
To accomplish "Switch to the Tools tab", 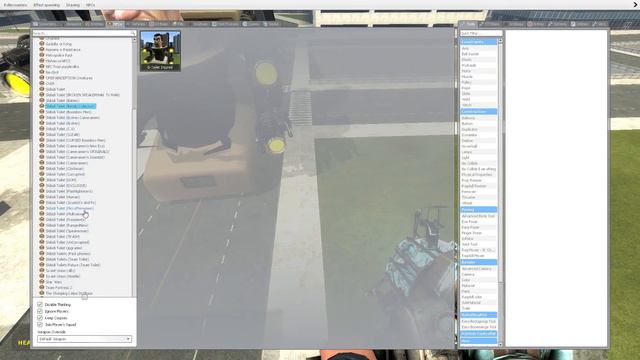I will (468, 24).
